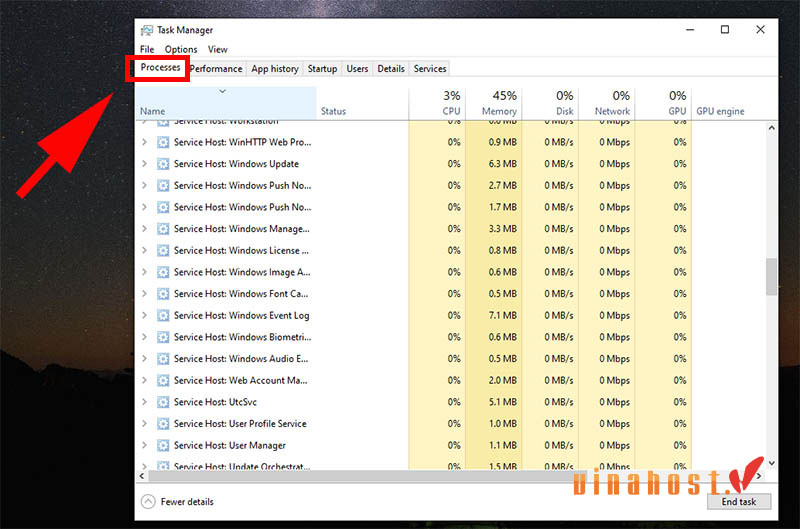Click gear icon for Service Host: Windows Image A...

point(163,272)
